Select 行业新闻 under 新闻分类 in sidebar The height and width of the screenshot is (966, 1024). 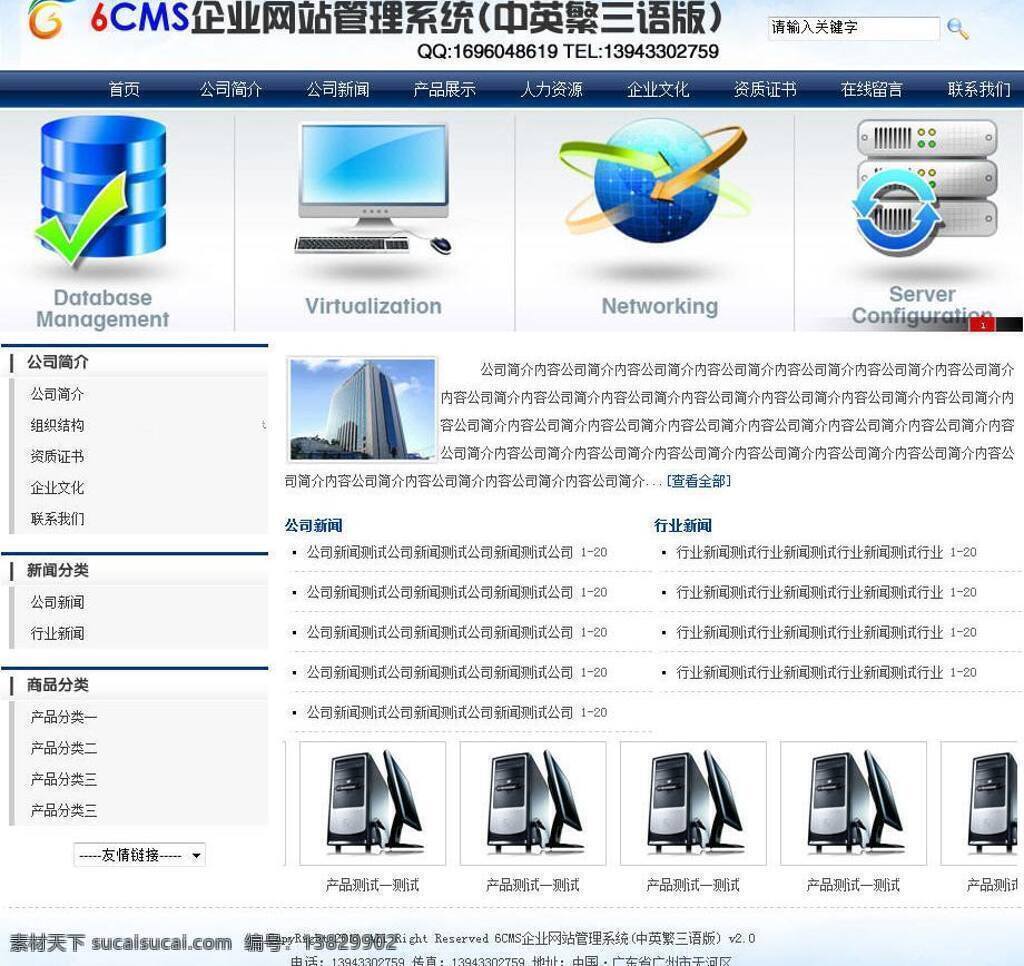[x=57, y=634]
